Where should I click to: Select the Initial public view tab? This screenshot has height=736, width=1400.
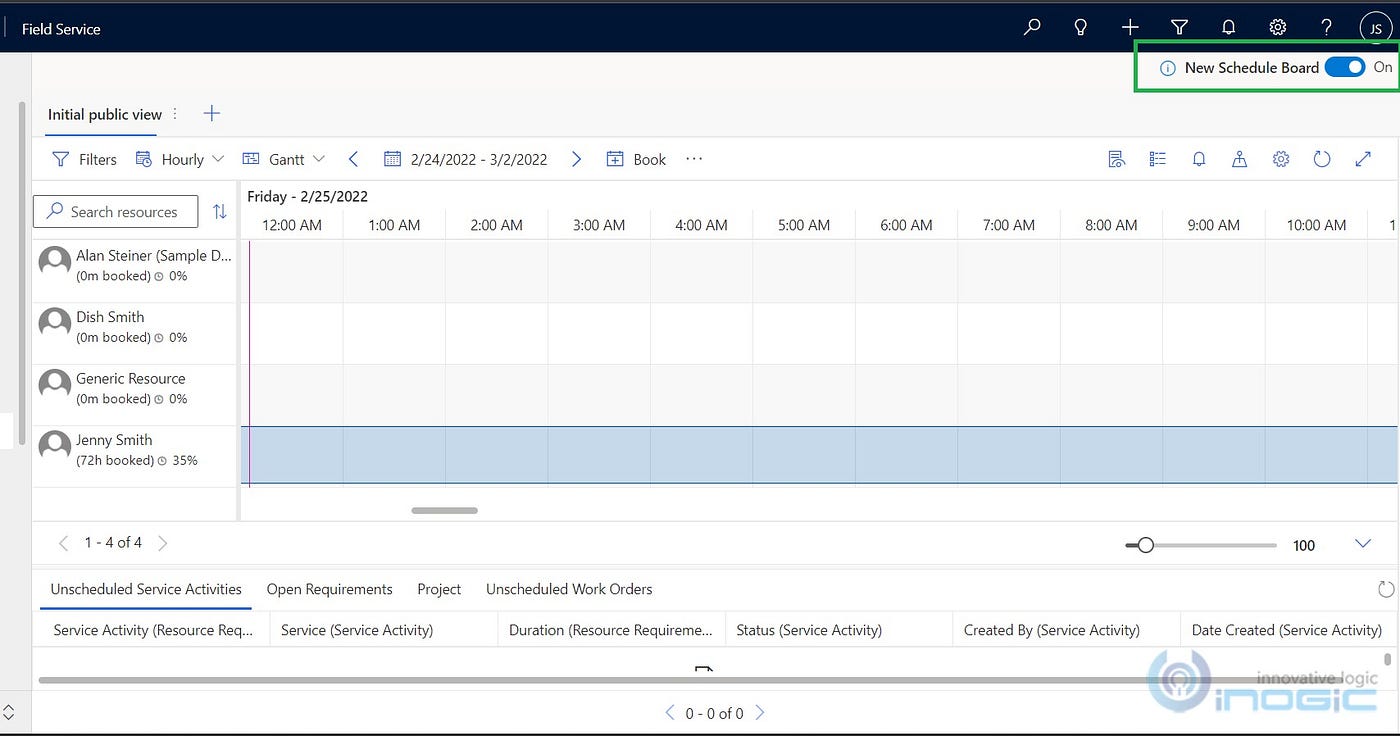click(104, 114)
